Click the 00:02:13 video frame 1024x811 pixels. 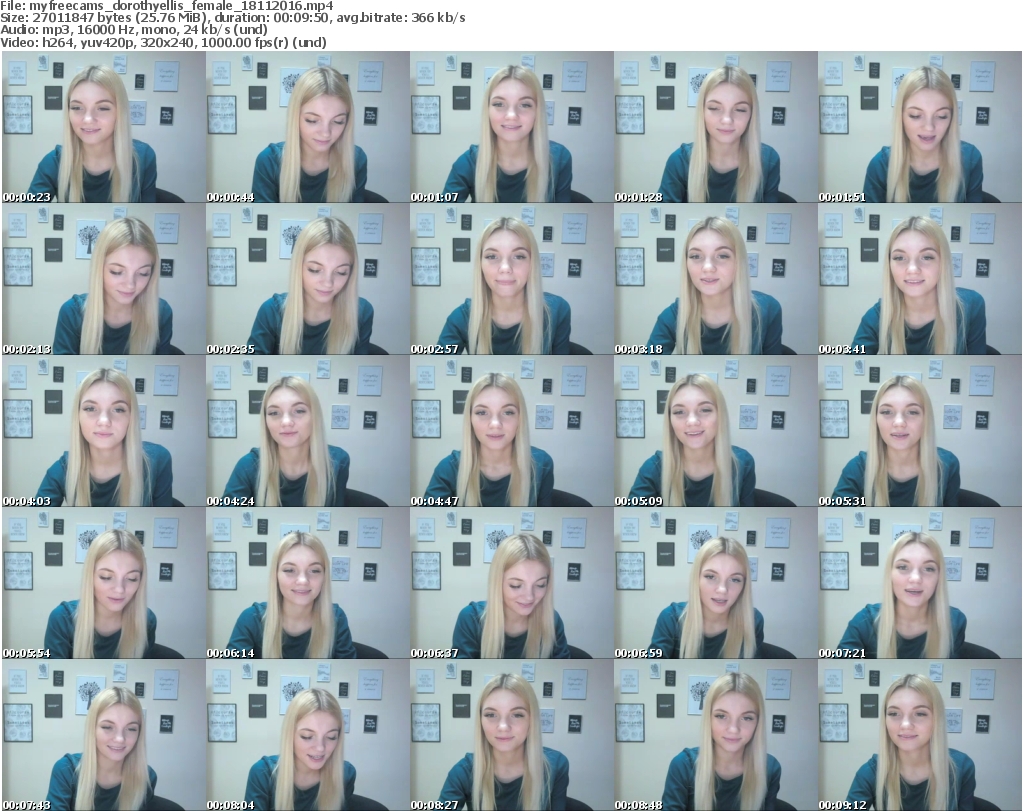[102, 279]
